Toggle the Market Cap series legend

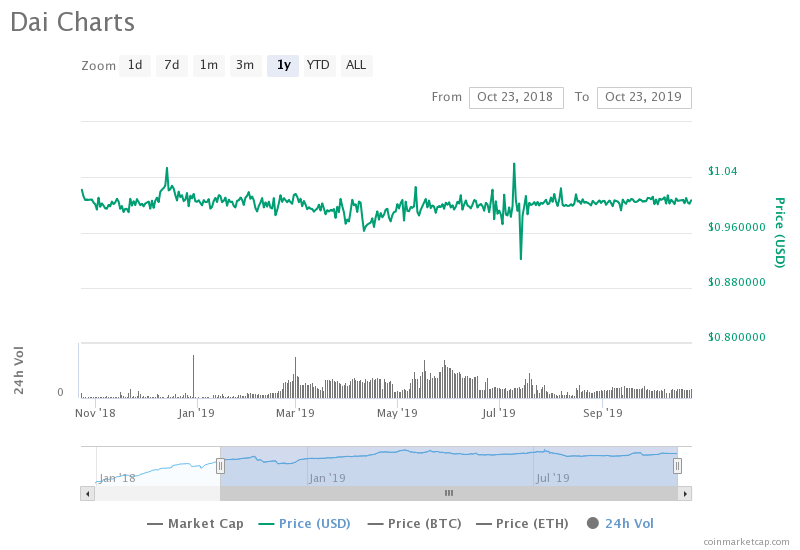(195, 523)
